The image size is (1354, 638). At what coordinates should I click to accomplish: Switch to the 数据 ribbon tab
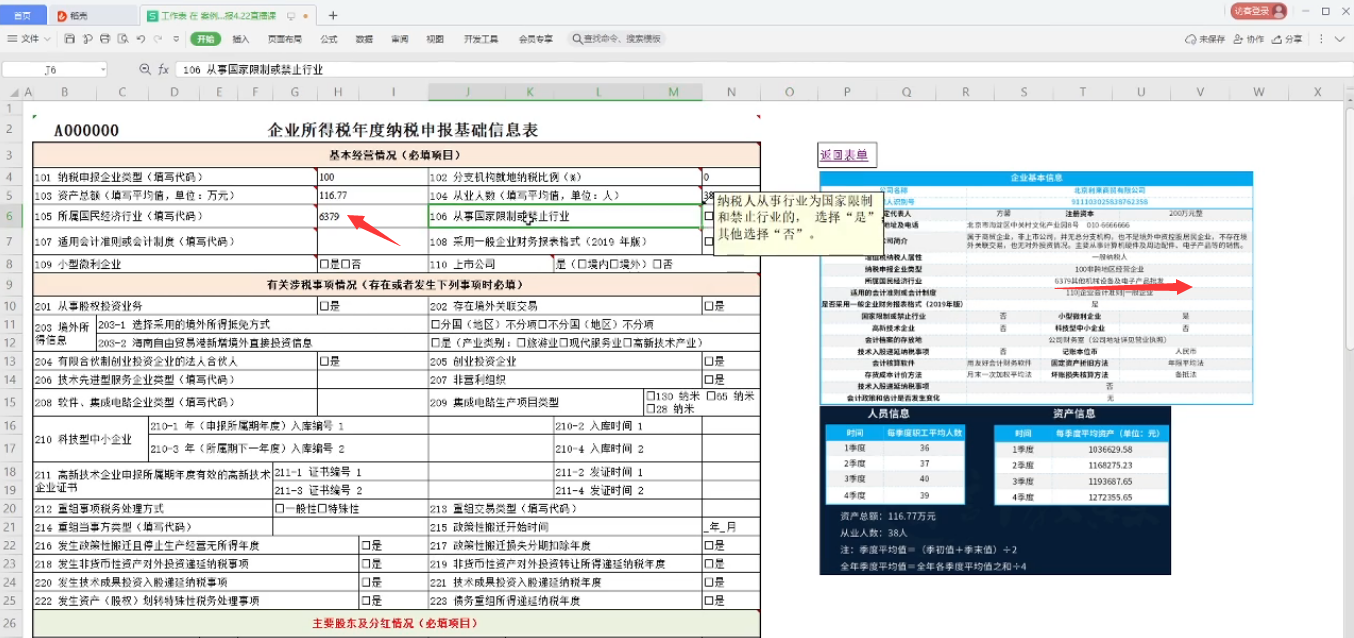tap(364, 39)
